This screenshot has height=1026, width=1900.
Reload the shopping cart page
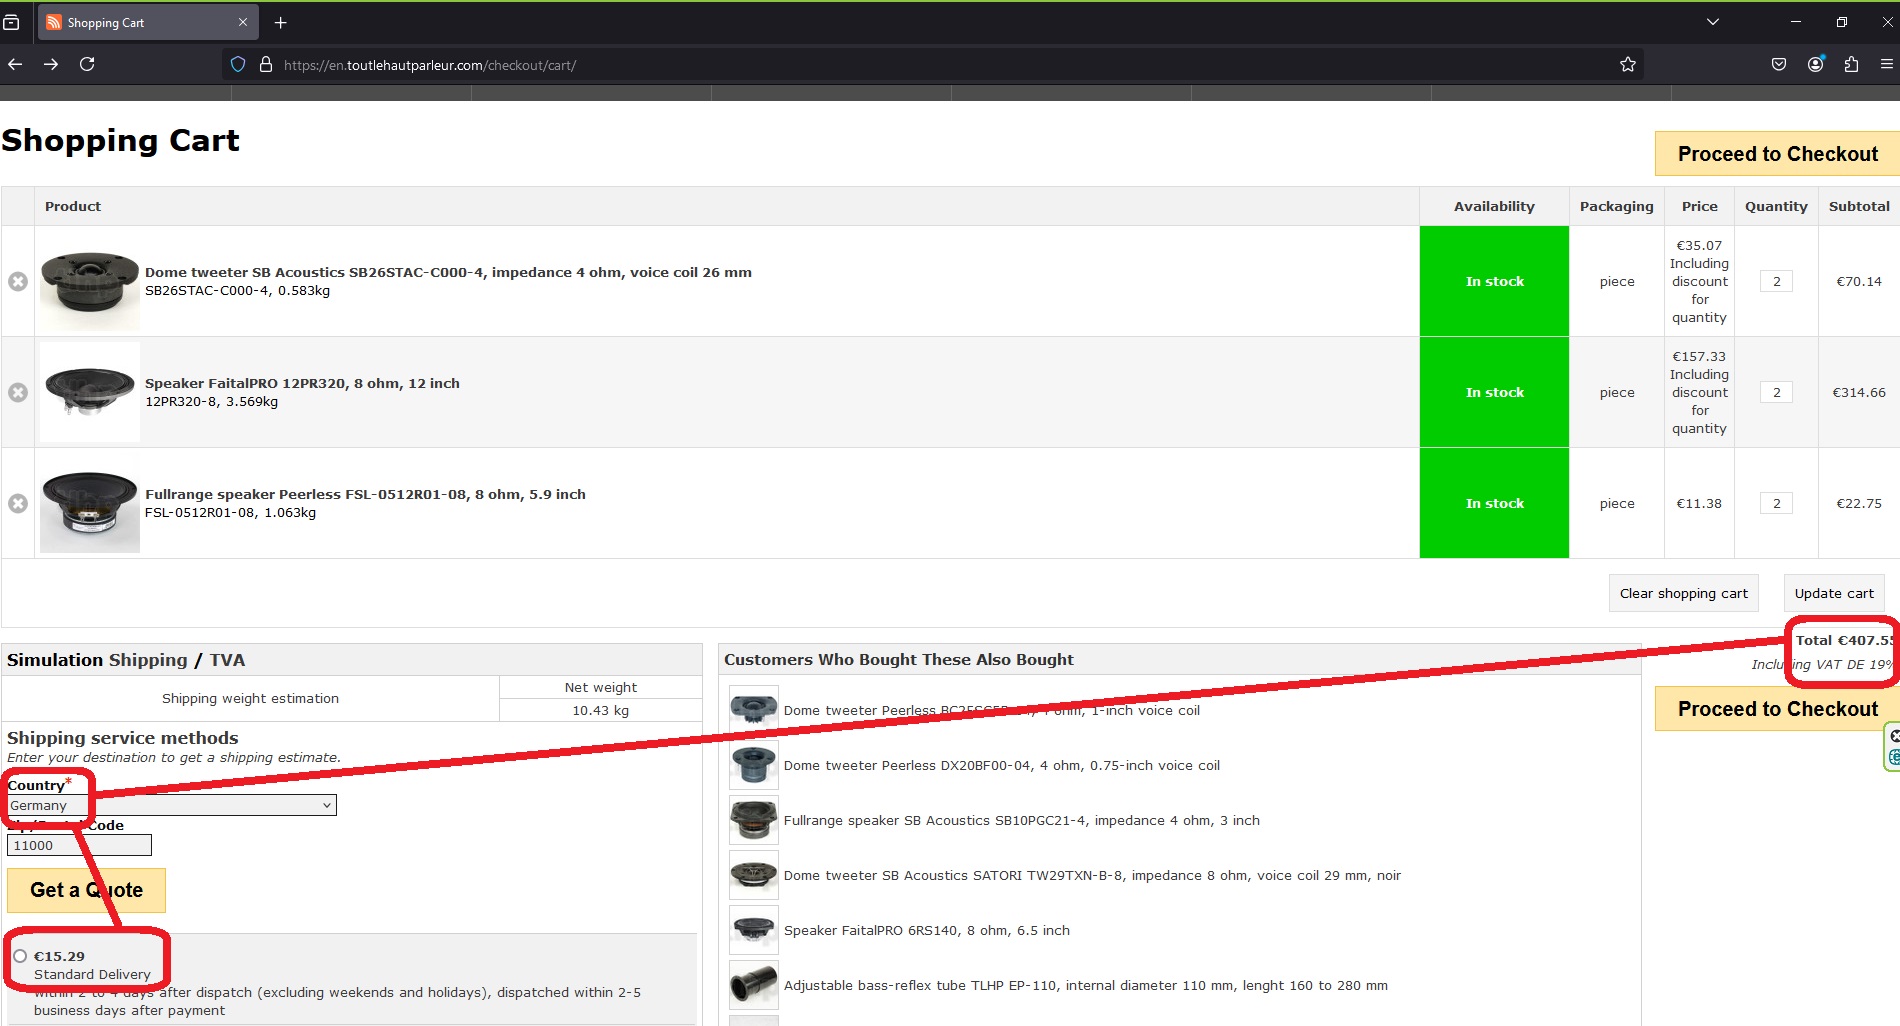pos(87,64)
